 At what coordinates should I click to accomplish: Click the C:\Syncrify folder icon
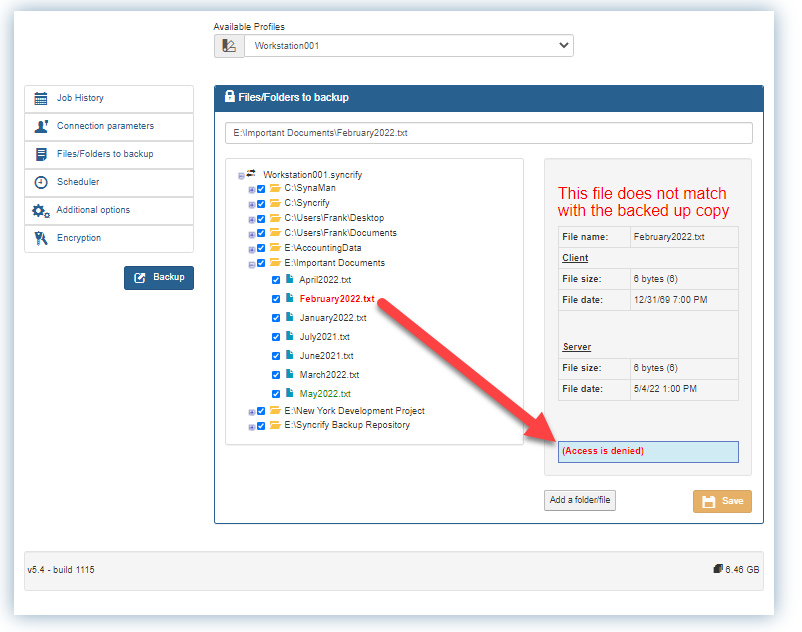click(275, 203)
